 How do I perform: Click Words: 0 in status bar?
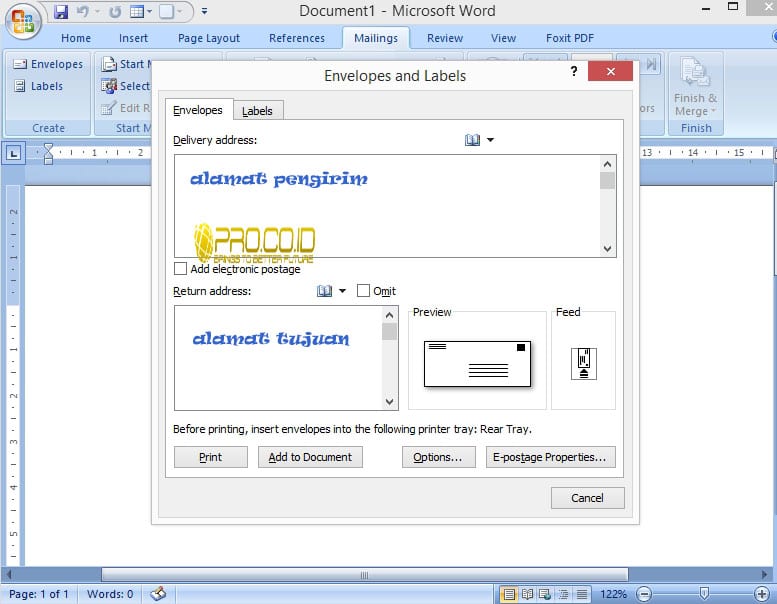coord(110,594)
